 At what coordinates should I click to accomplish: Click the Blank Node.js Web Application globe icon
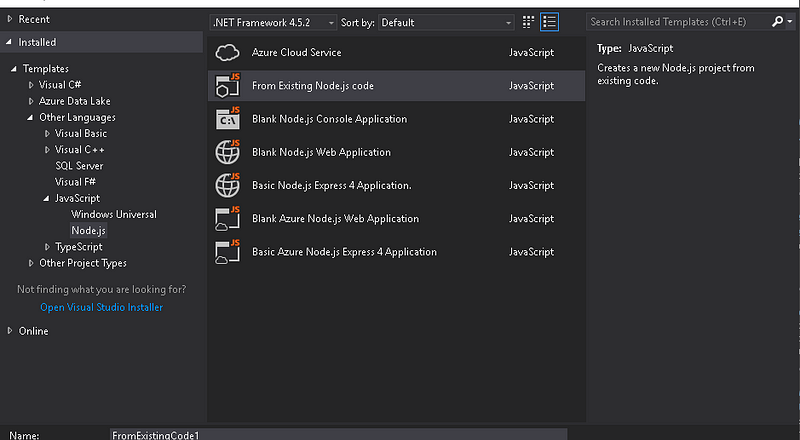tap(228, 152)
